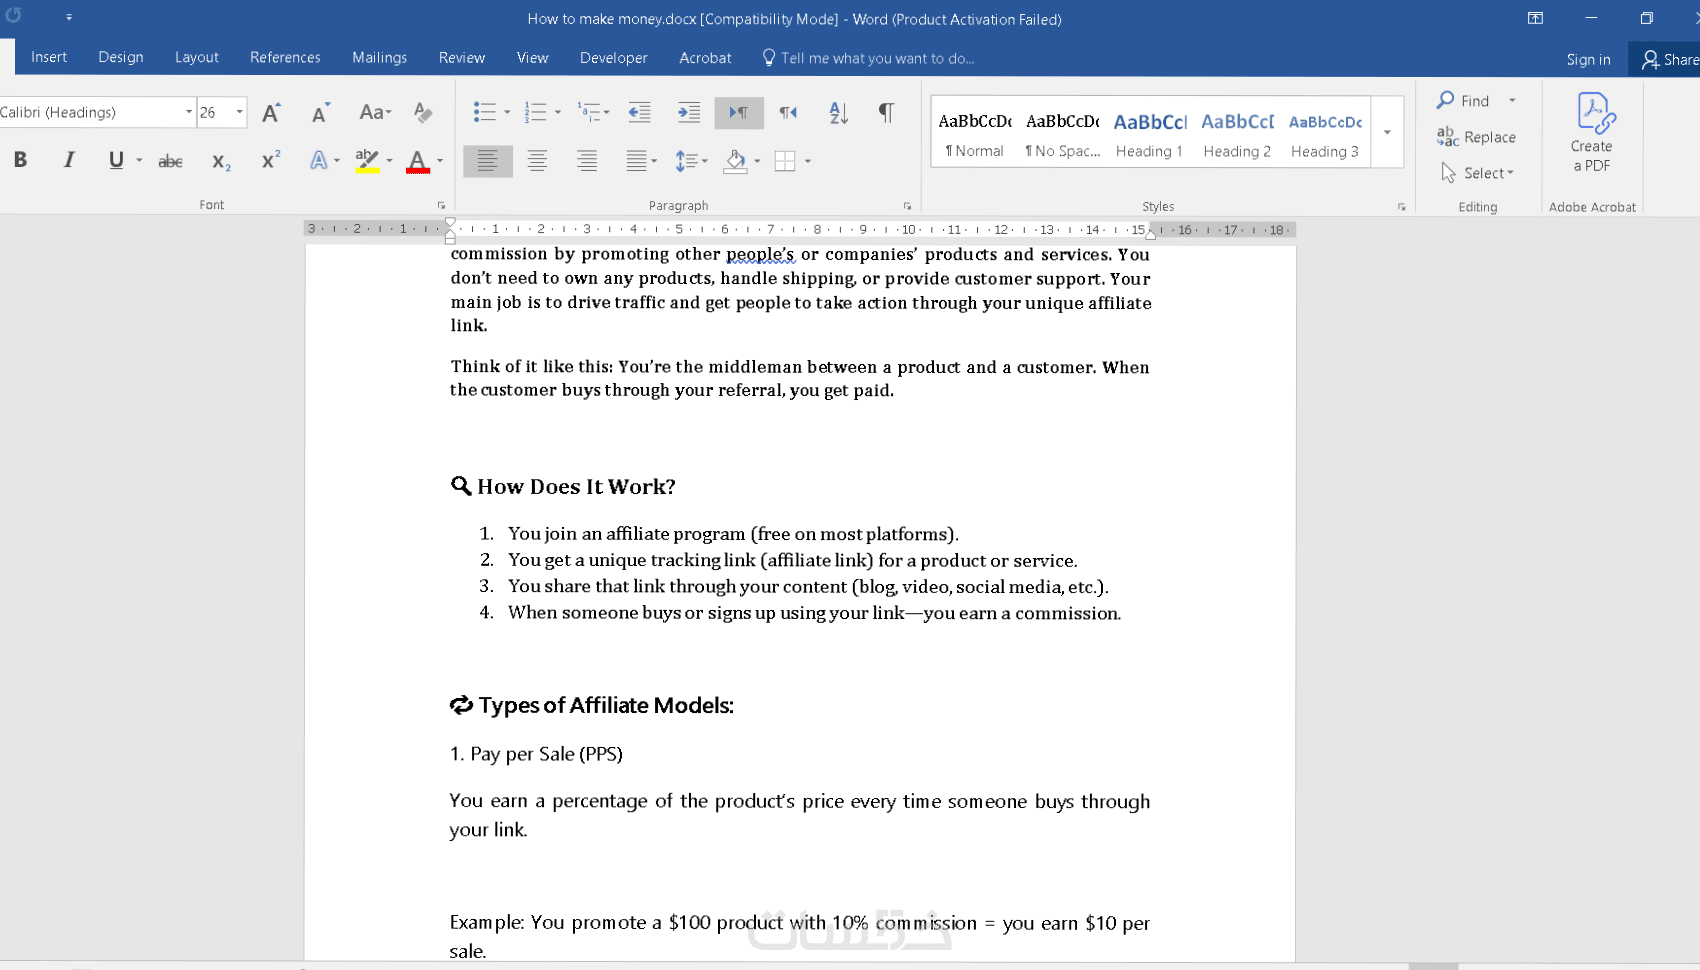Open the Styles pane launcher
Viewport: 1700px width, 970px height.
pyautogui.click(x=1401, y=207)
